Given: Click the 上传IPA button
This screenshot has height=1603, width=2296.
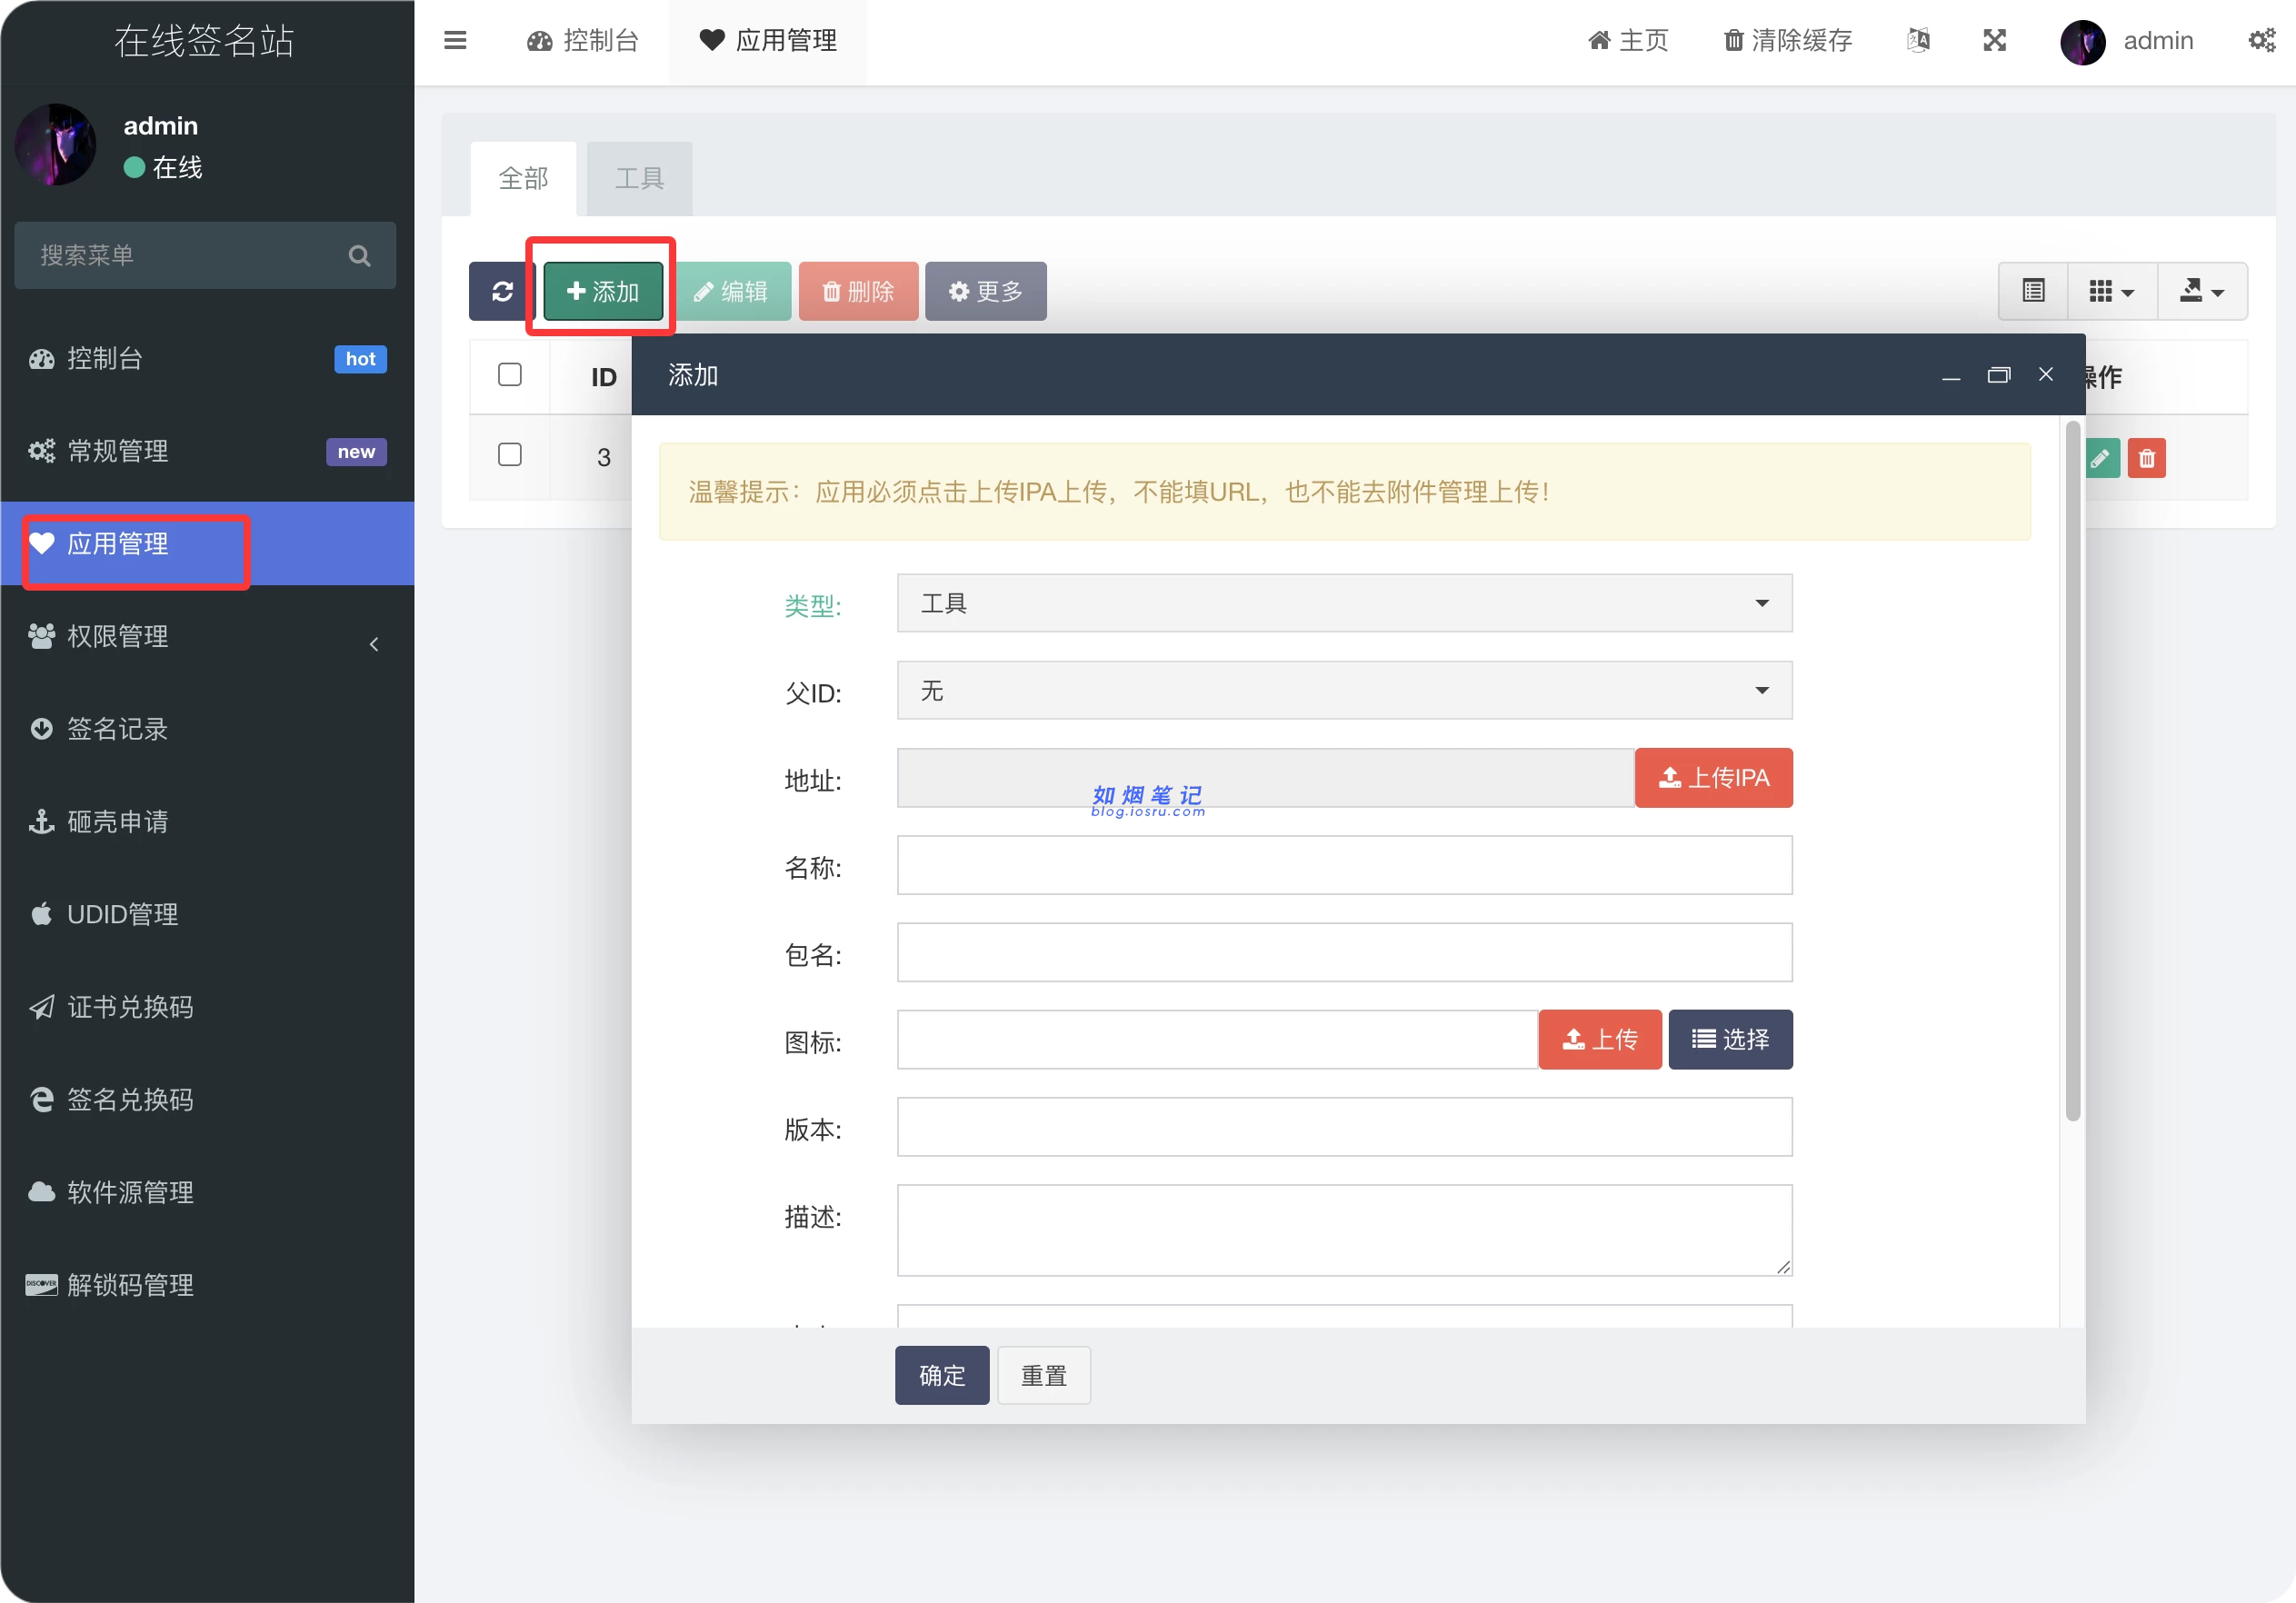Looking at the screenshot, I should tap(1713, 778).
